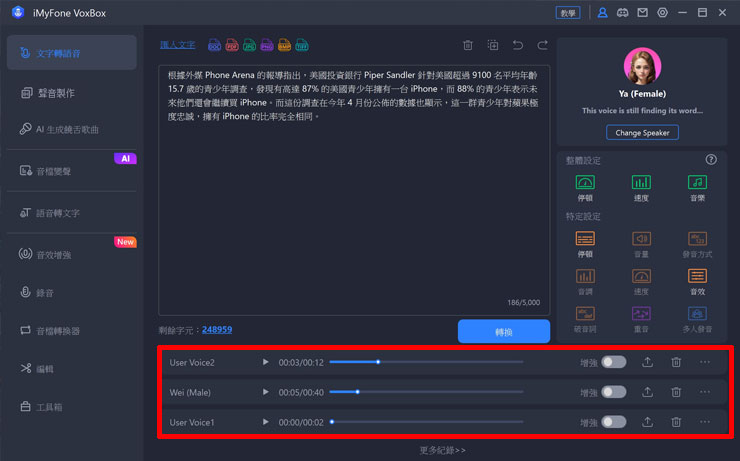
Task: Play the Wei (Male) recording
Action: [266, 392]
